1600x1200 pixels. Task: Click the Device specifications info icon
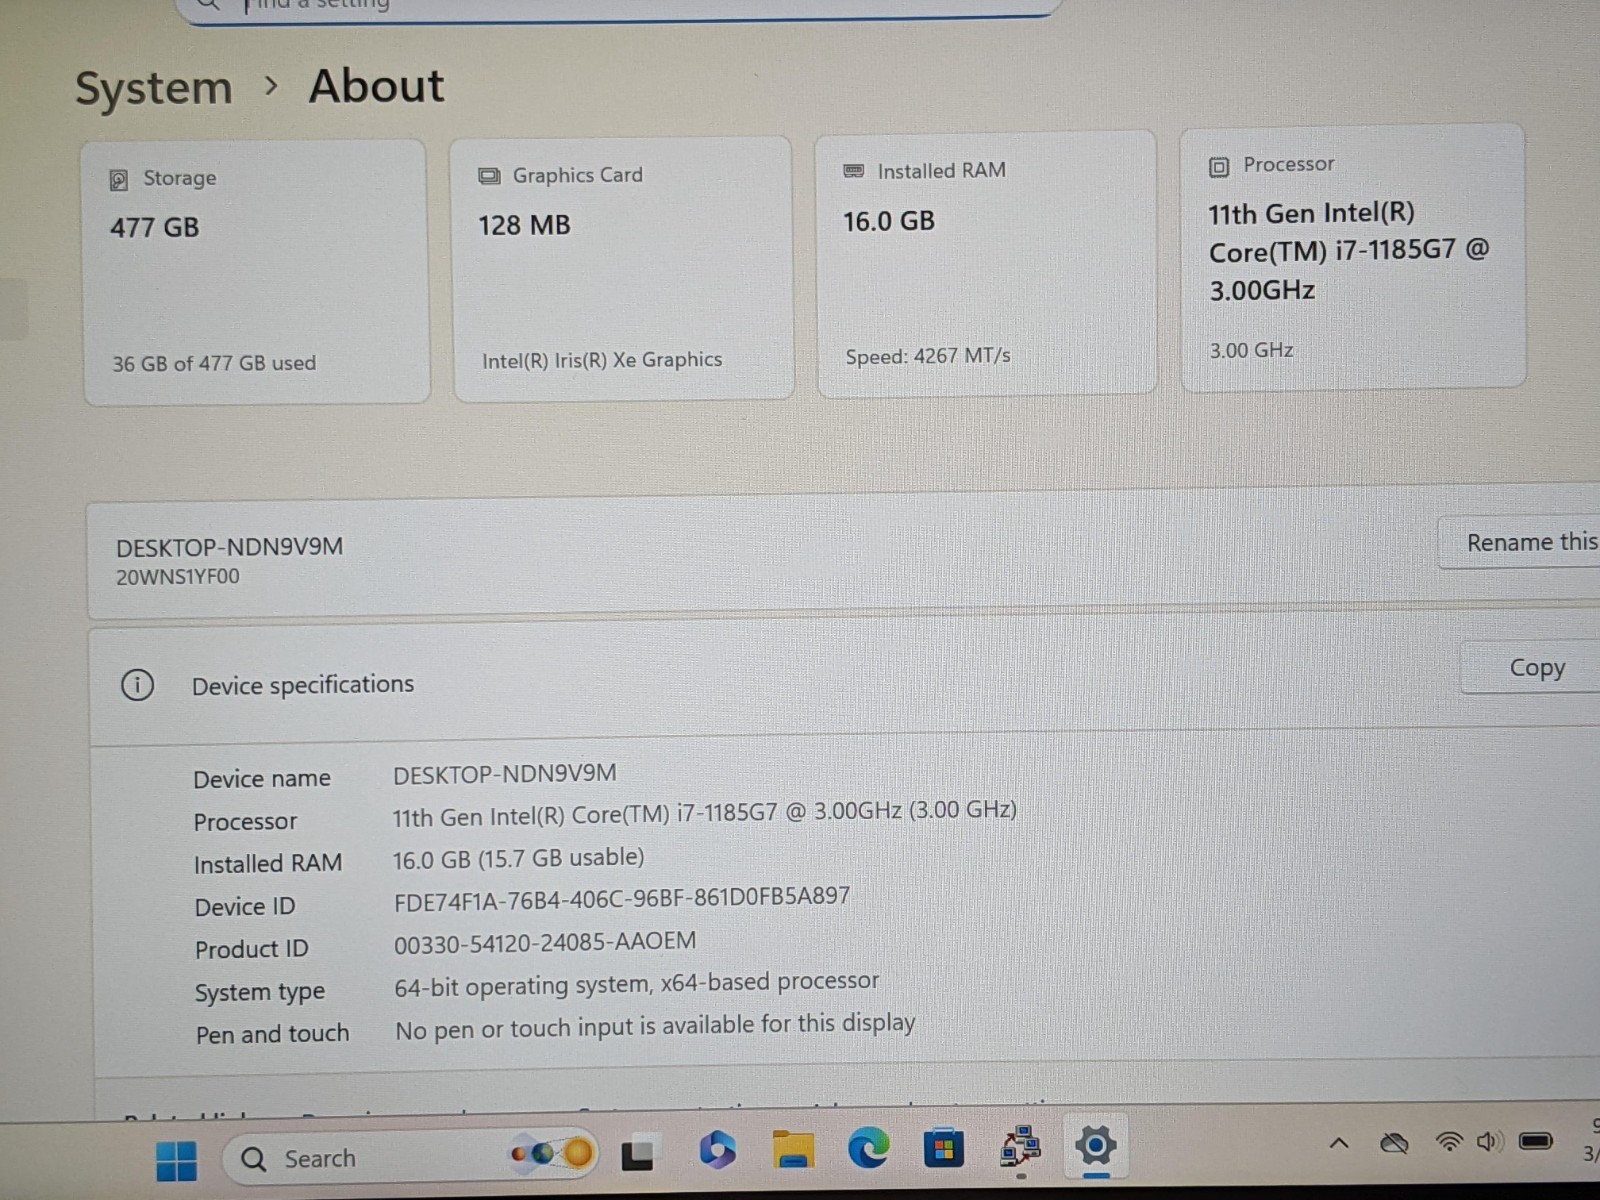pyautogui.click(x=137, y=685)
